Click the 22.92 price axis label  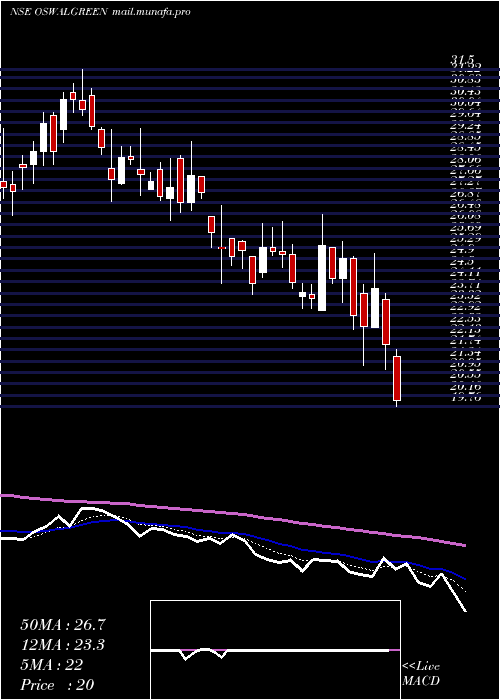pos(465,307)
